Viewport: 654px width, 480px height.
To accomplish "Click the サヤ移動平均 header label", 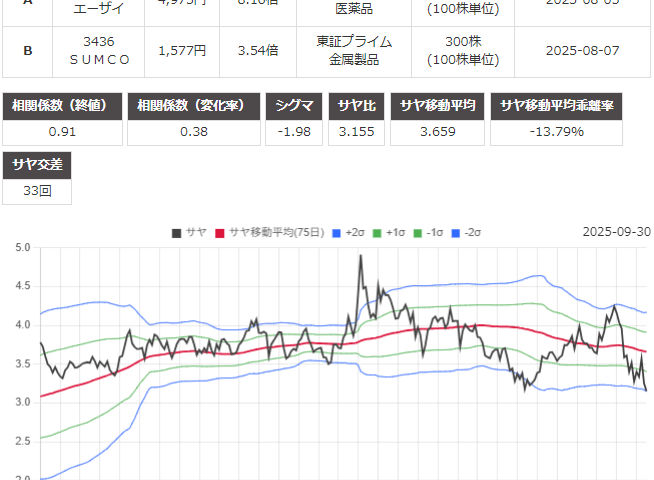I will tap(441, 107).
